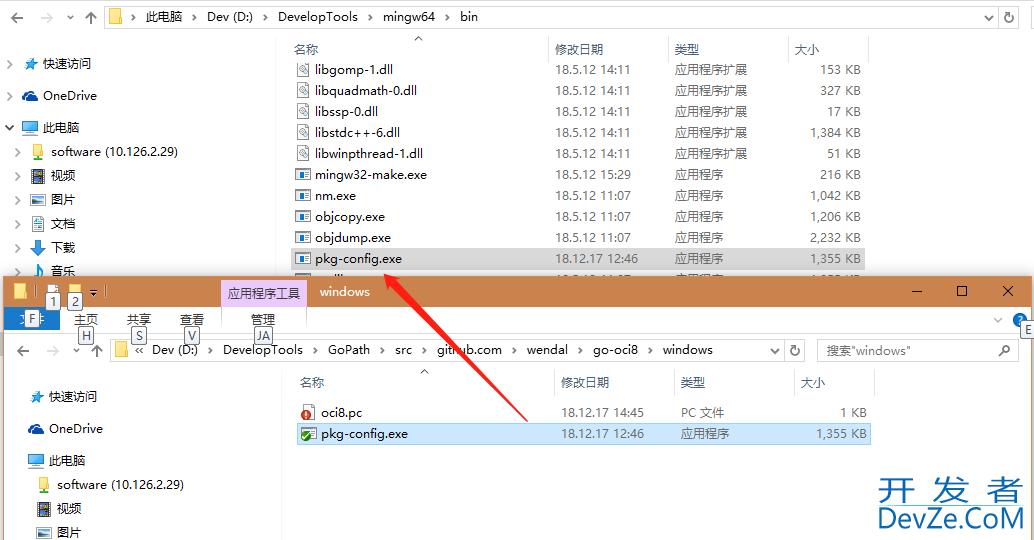1034x540 pixels.
Task: Select libstdc++-6.dll file
Action: click(x=578, y=133)
